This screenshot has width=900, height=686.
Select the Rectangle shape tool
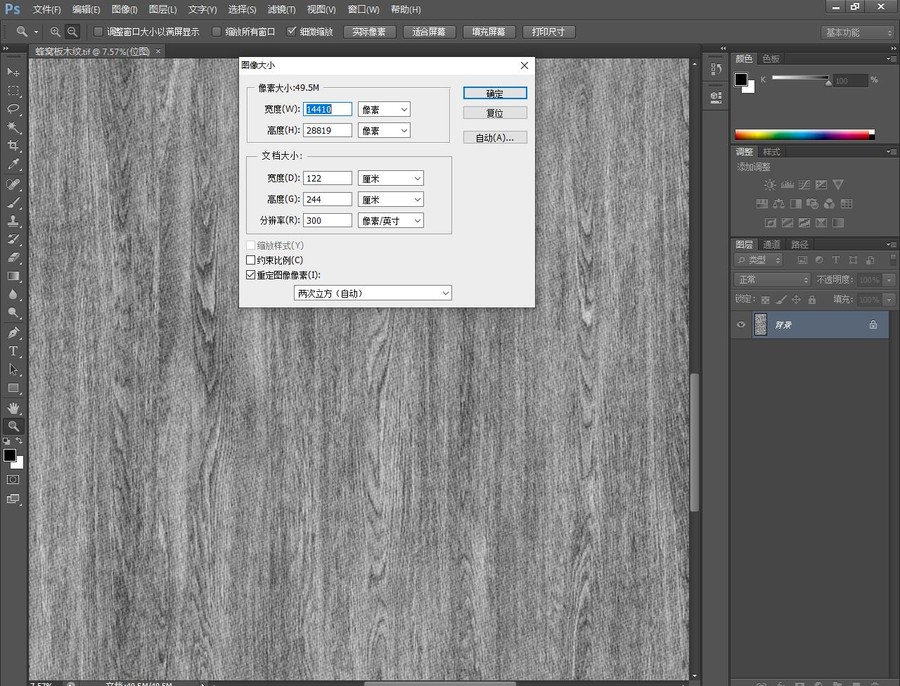13,388
